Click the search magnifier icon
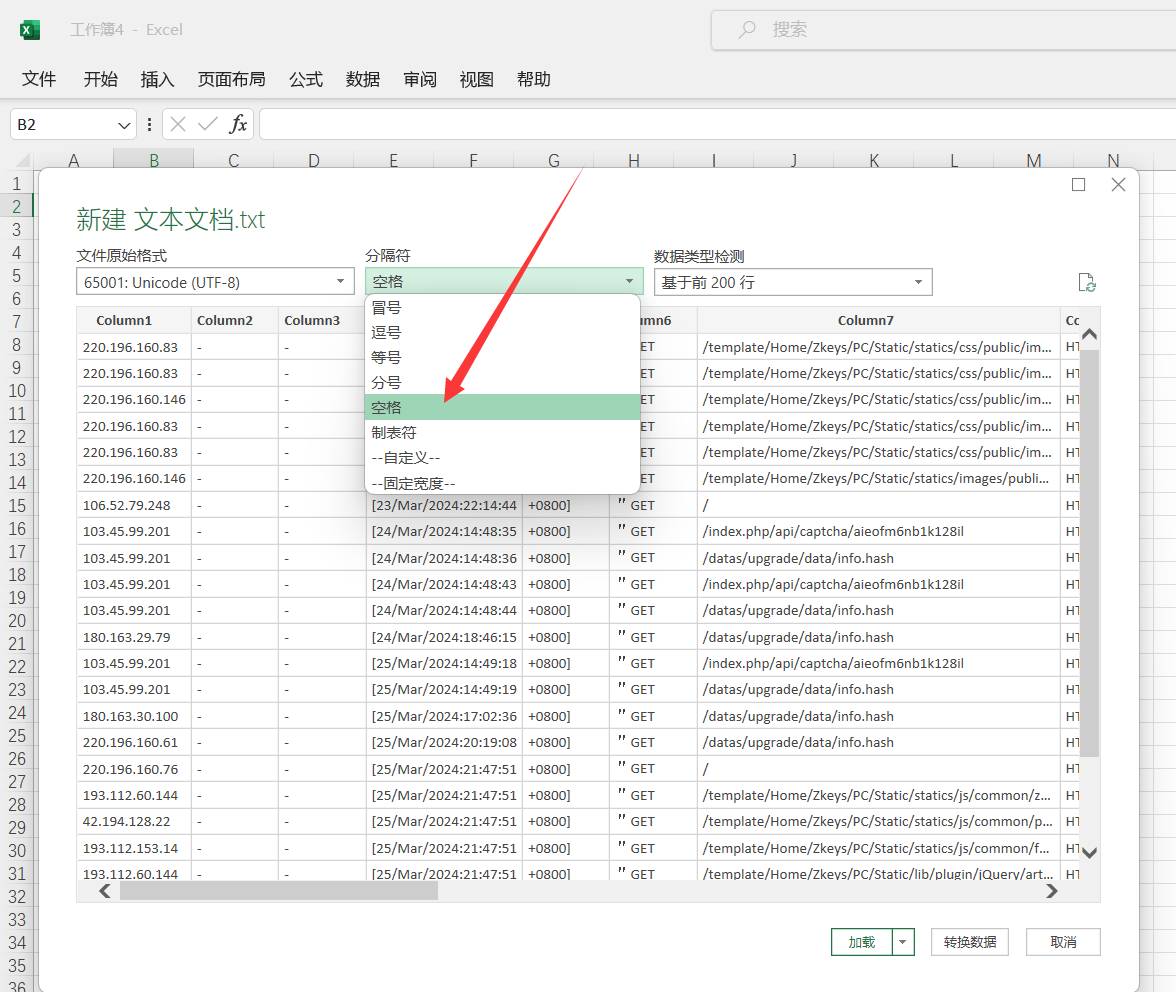1176x992 pixels. click(x=747, y=30)
